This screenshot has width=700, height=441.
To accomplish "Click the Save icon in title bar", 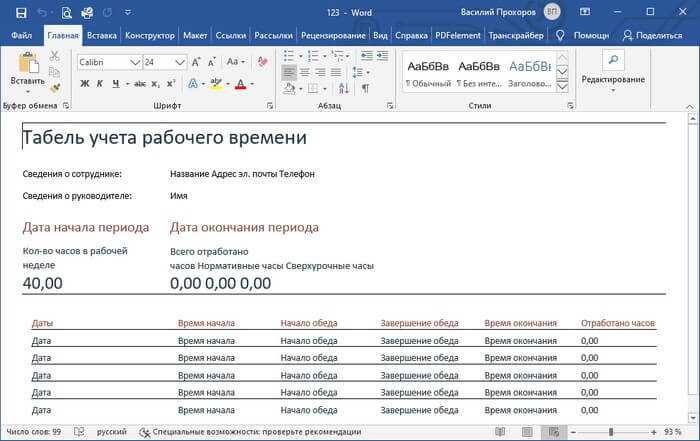I will (x=21, y=12).
